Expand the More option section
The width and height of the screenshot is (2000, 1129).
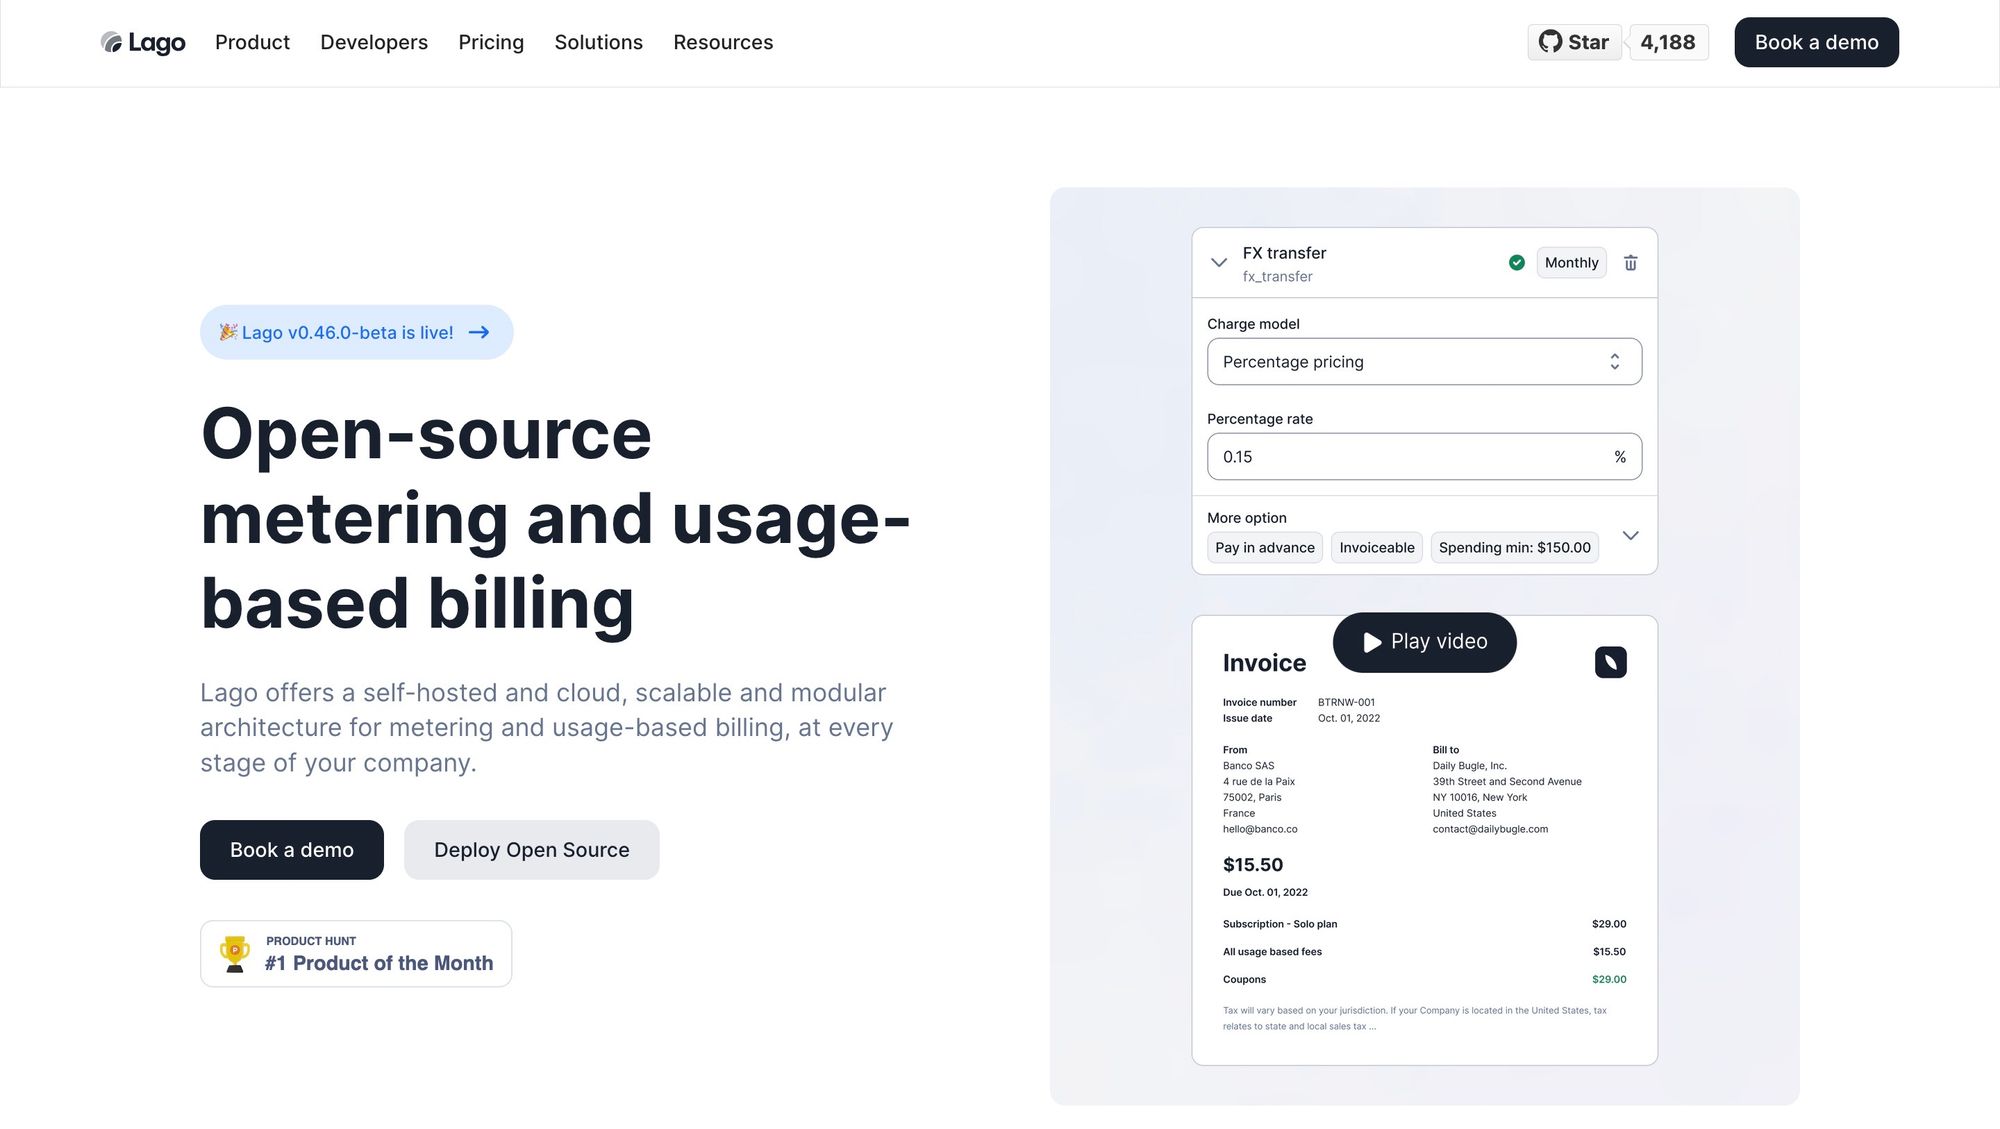point(1630,536)
